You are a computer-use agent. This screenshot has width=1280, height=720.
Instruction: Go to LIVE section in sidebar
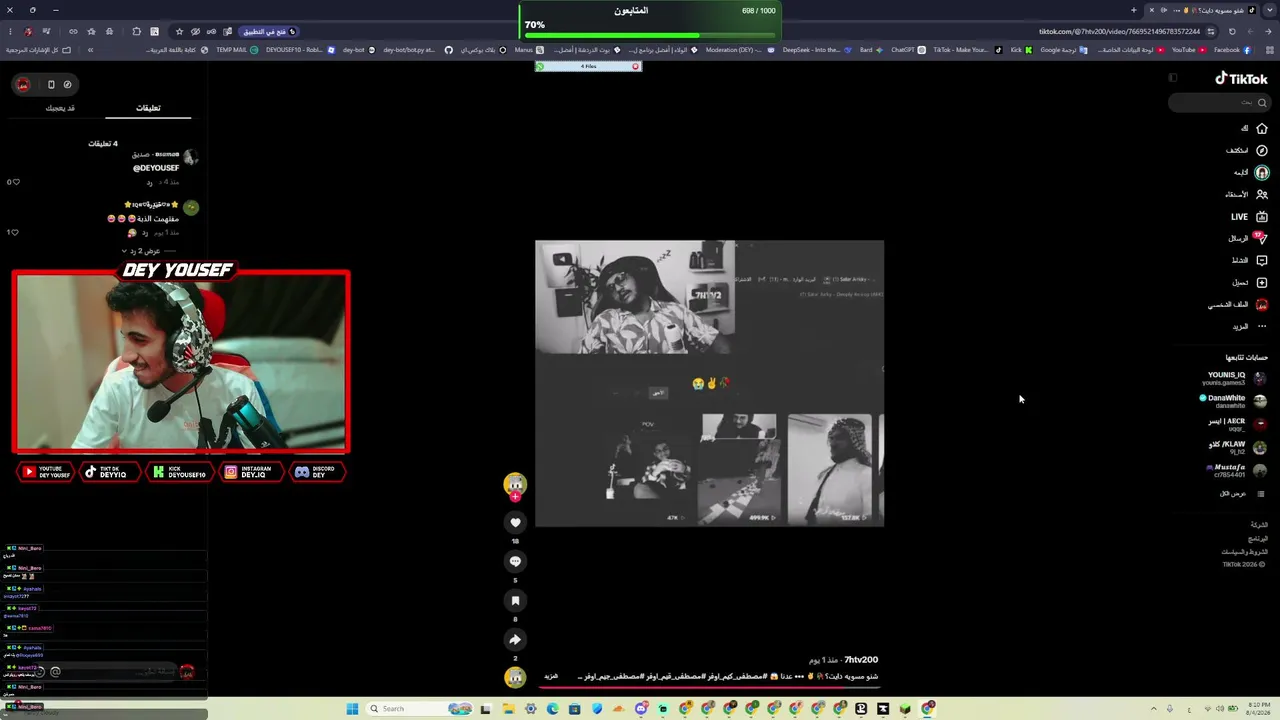[1250, 216]
